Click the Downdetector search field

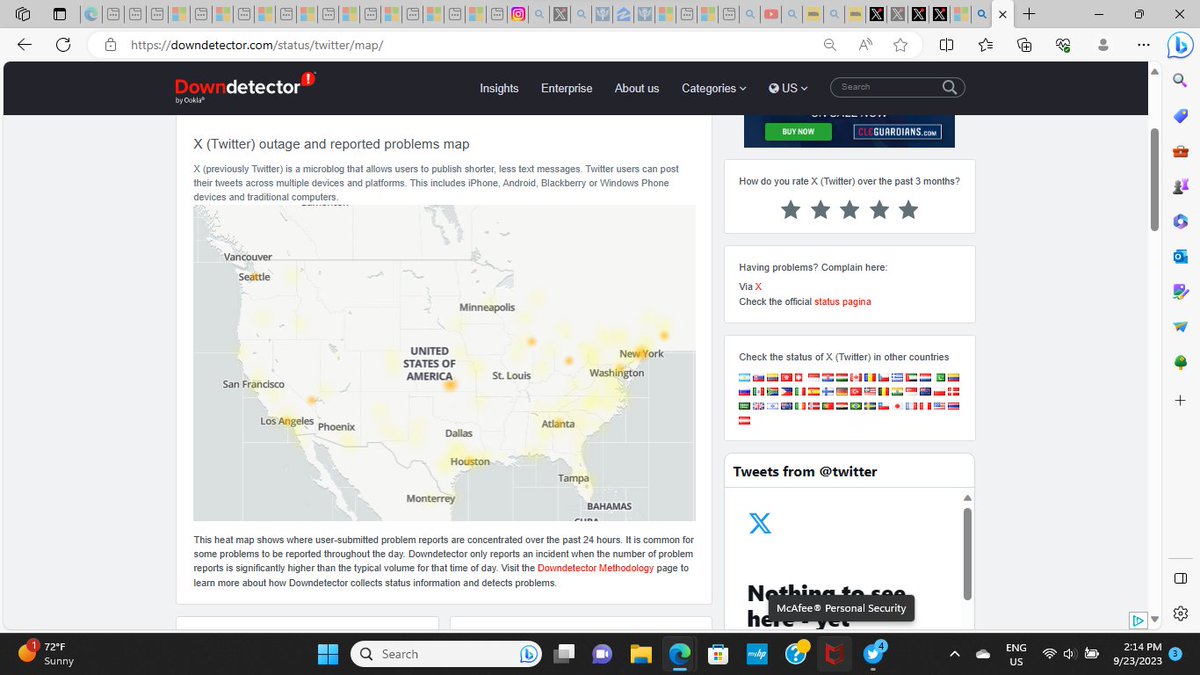[888, 87]
